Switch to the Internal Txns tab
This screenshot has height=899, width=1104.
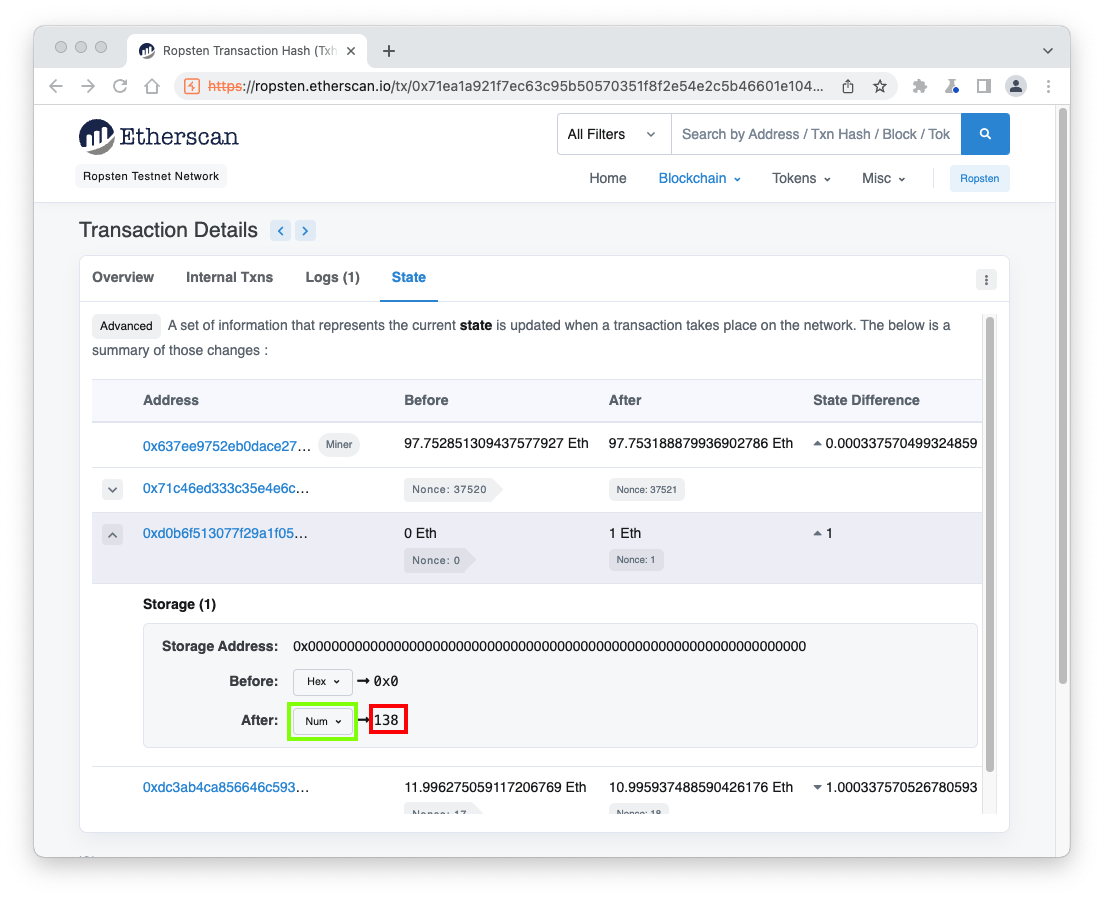pos(230,277)
